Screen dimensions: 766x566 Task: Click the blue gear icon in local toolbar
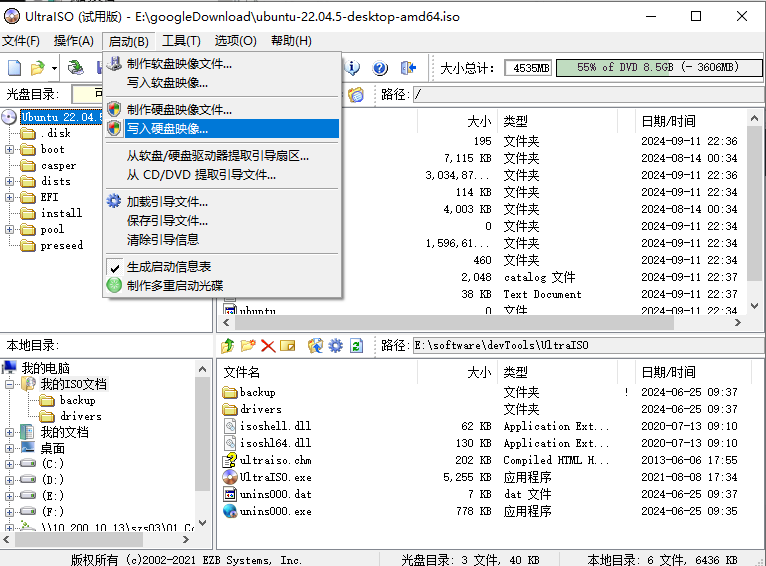[336, 346]
